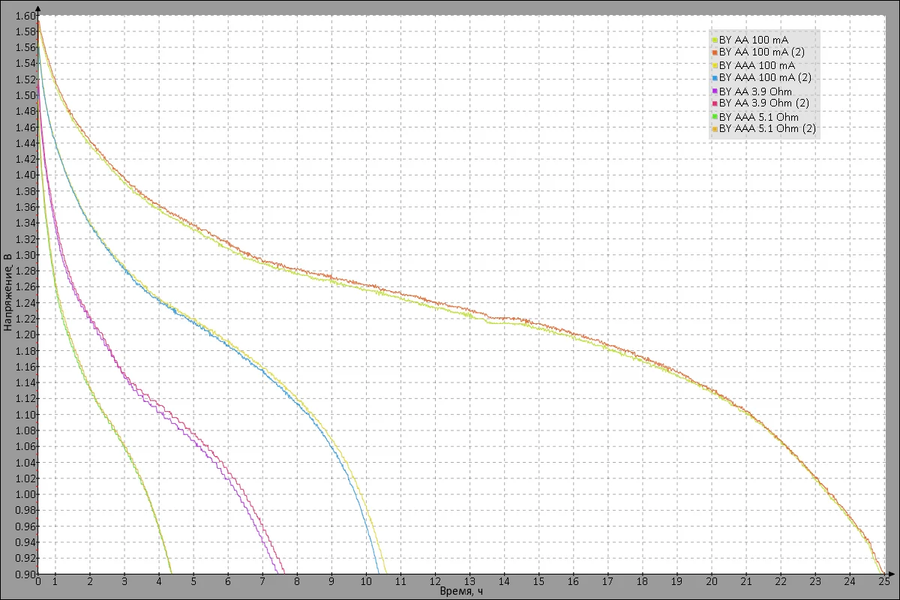Click the 20 tick label on time axis
This screenshot has height=600, width=900.
[711, 582]
